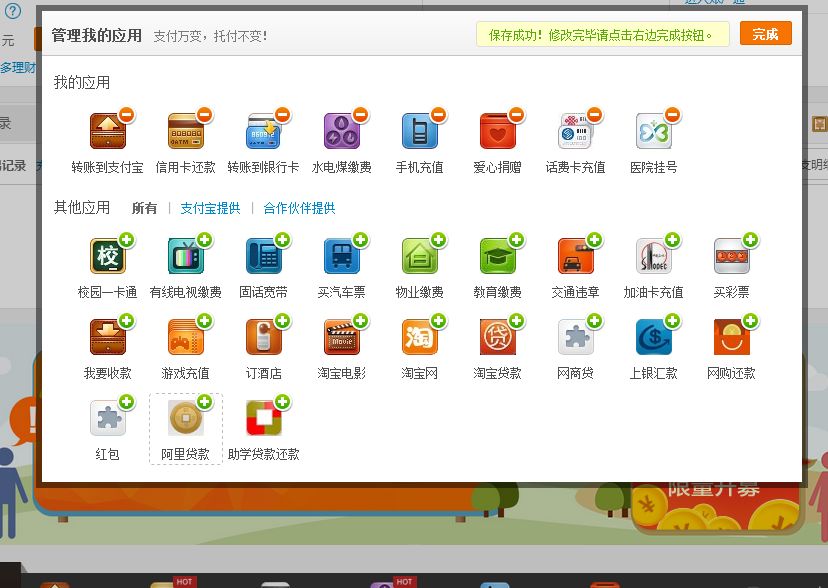Click the 手机充值 label
This screenshot has height=588, width=828.
tap(420, 167)
